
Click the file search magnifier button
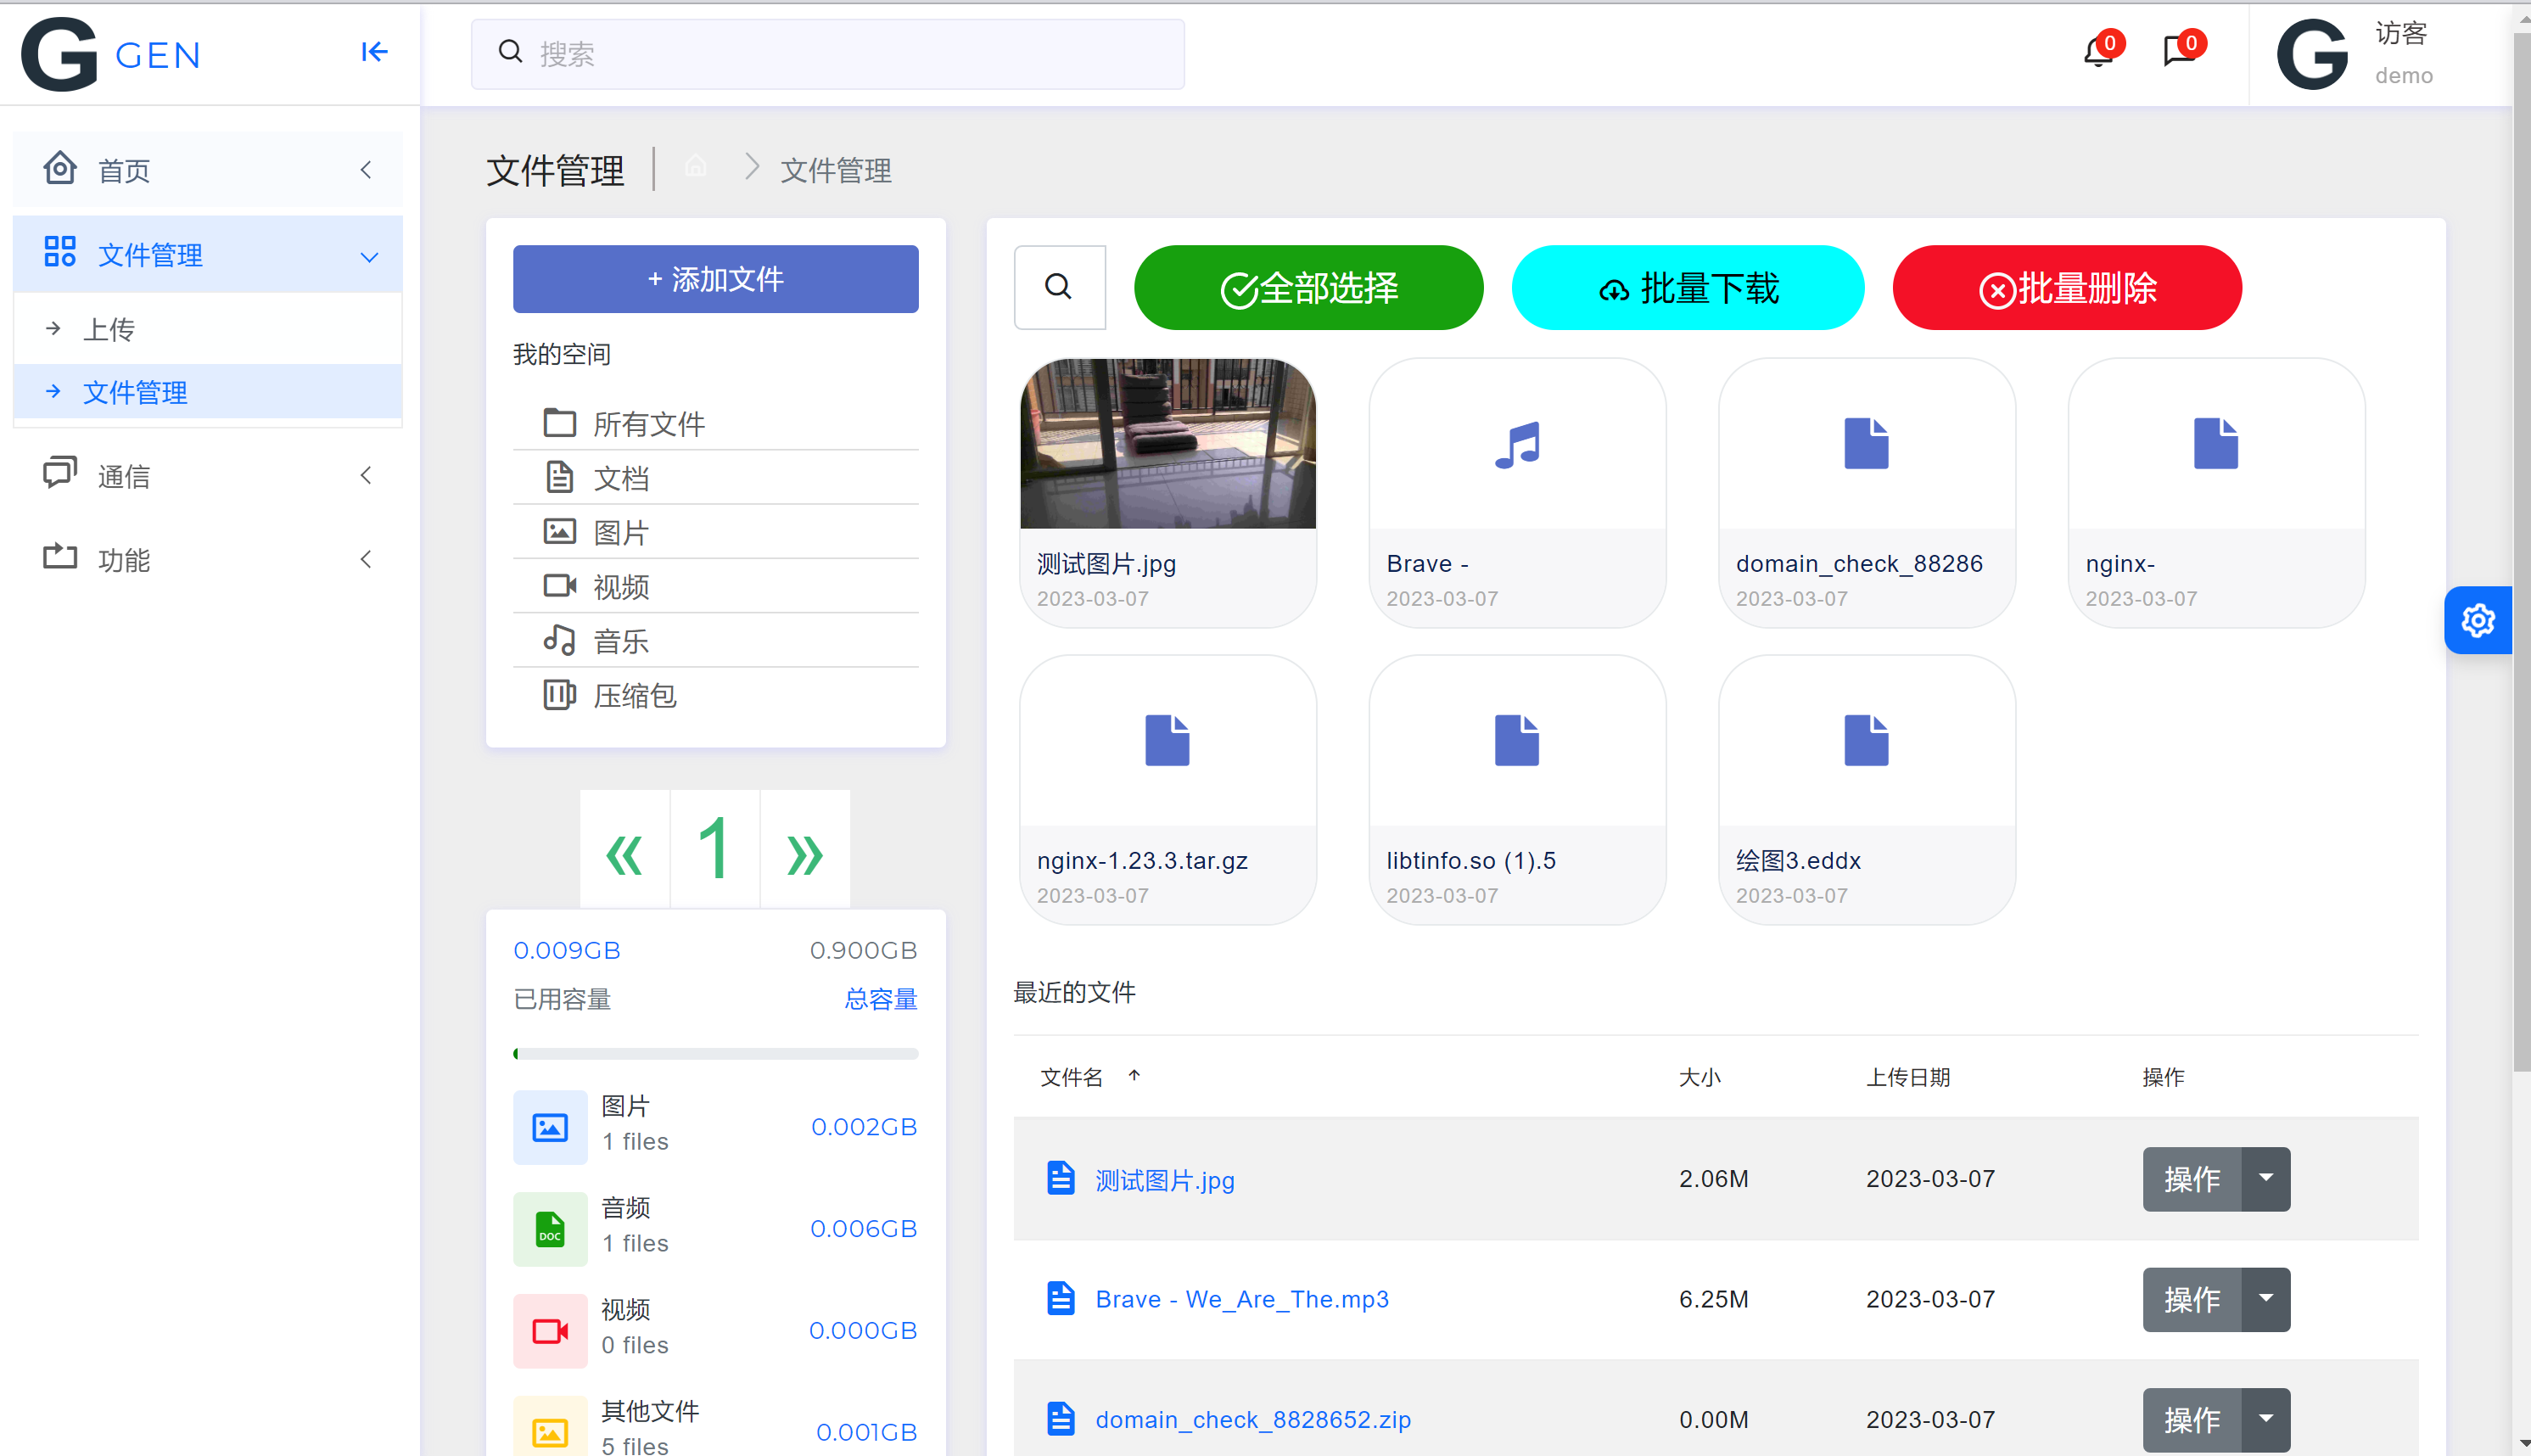(1059, 287)
